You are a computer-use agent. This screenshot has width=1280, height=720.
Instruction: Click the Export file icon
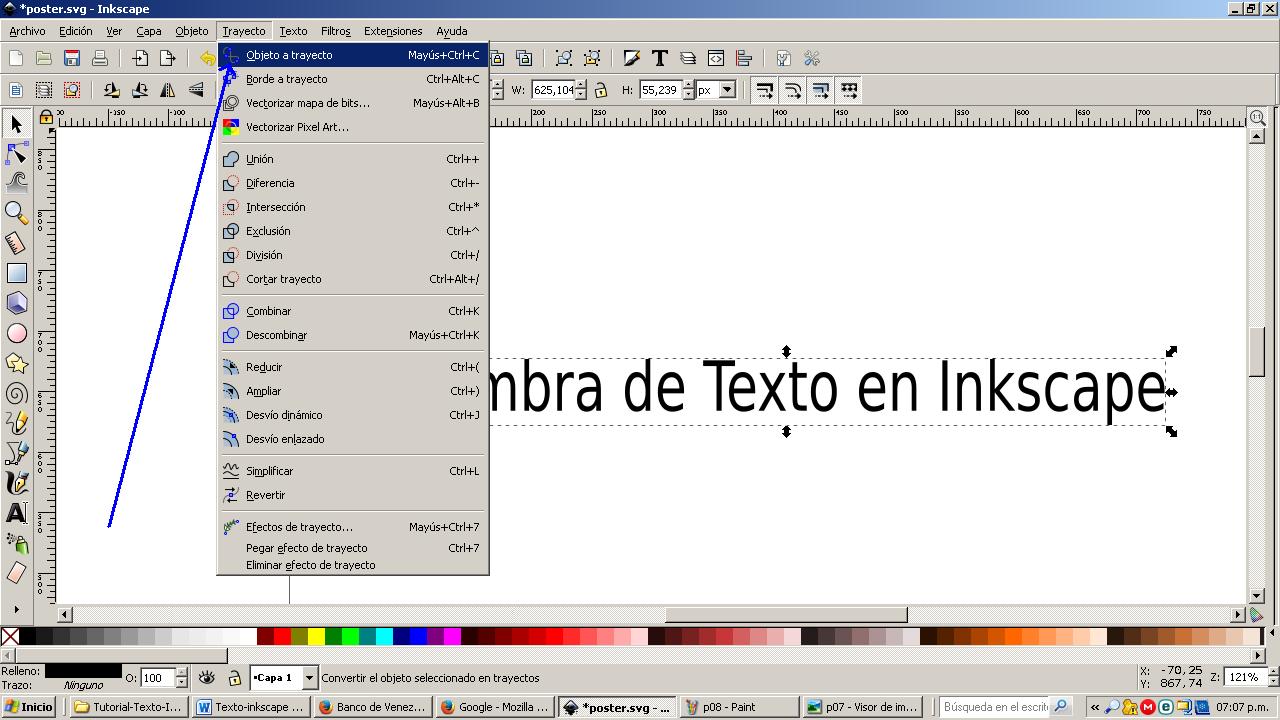[168, 59]
